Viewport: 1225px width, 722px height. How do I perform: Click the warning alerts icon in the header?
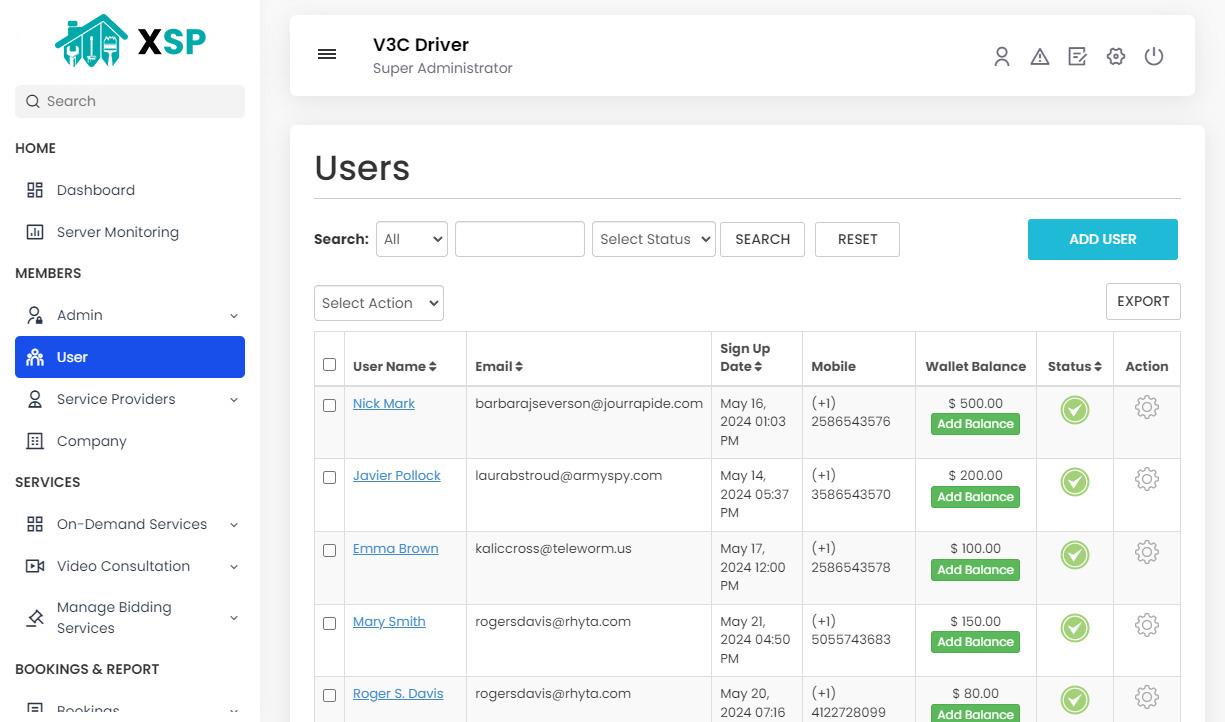coord(1040,57)
